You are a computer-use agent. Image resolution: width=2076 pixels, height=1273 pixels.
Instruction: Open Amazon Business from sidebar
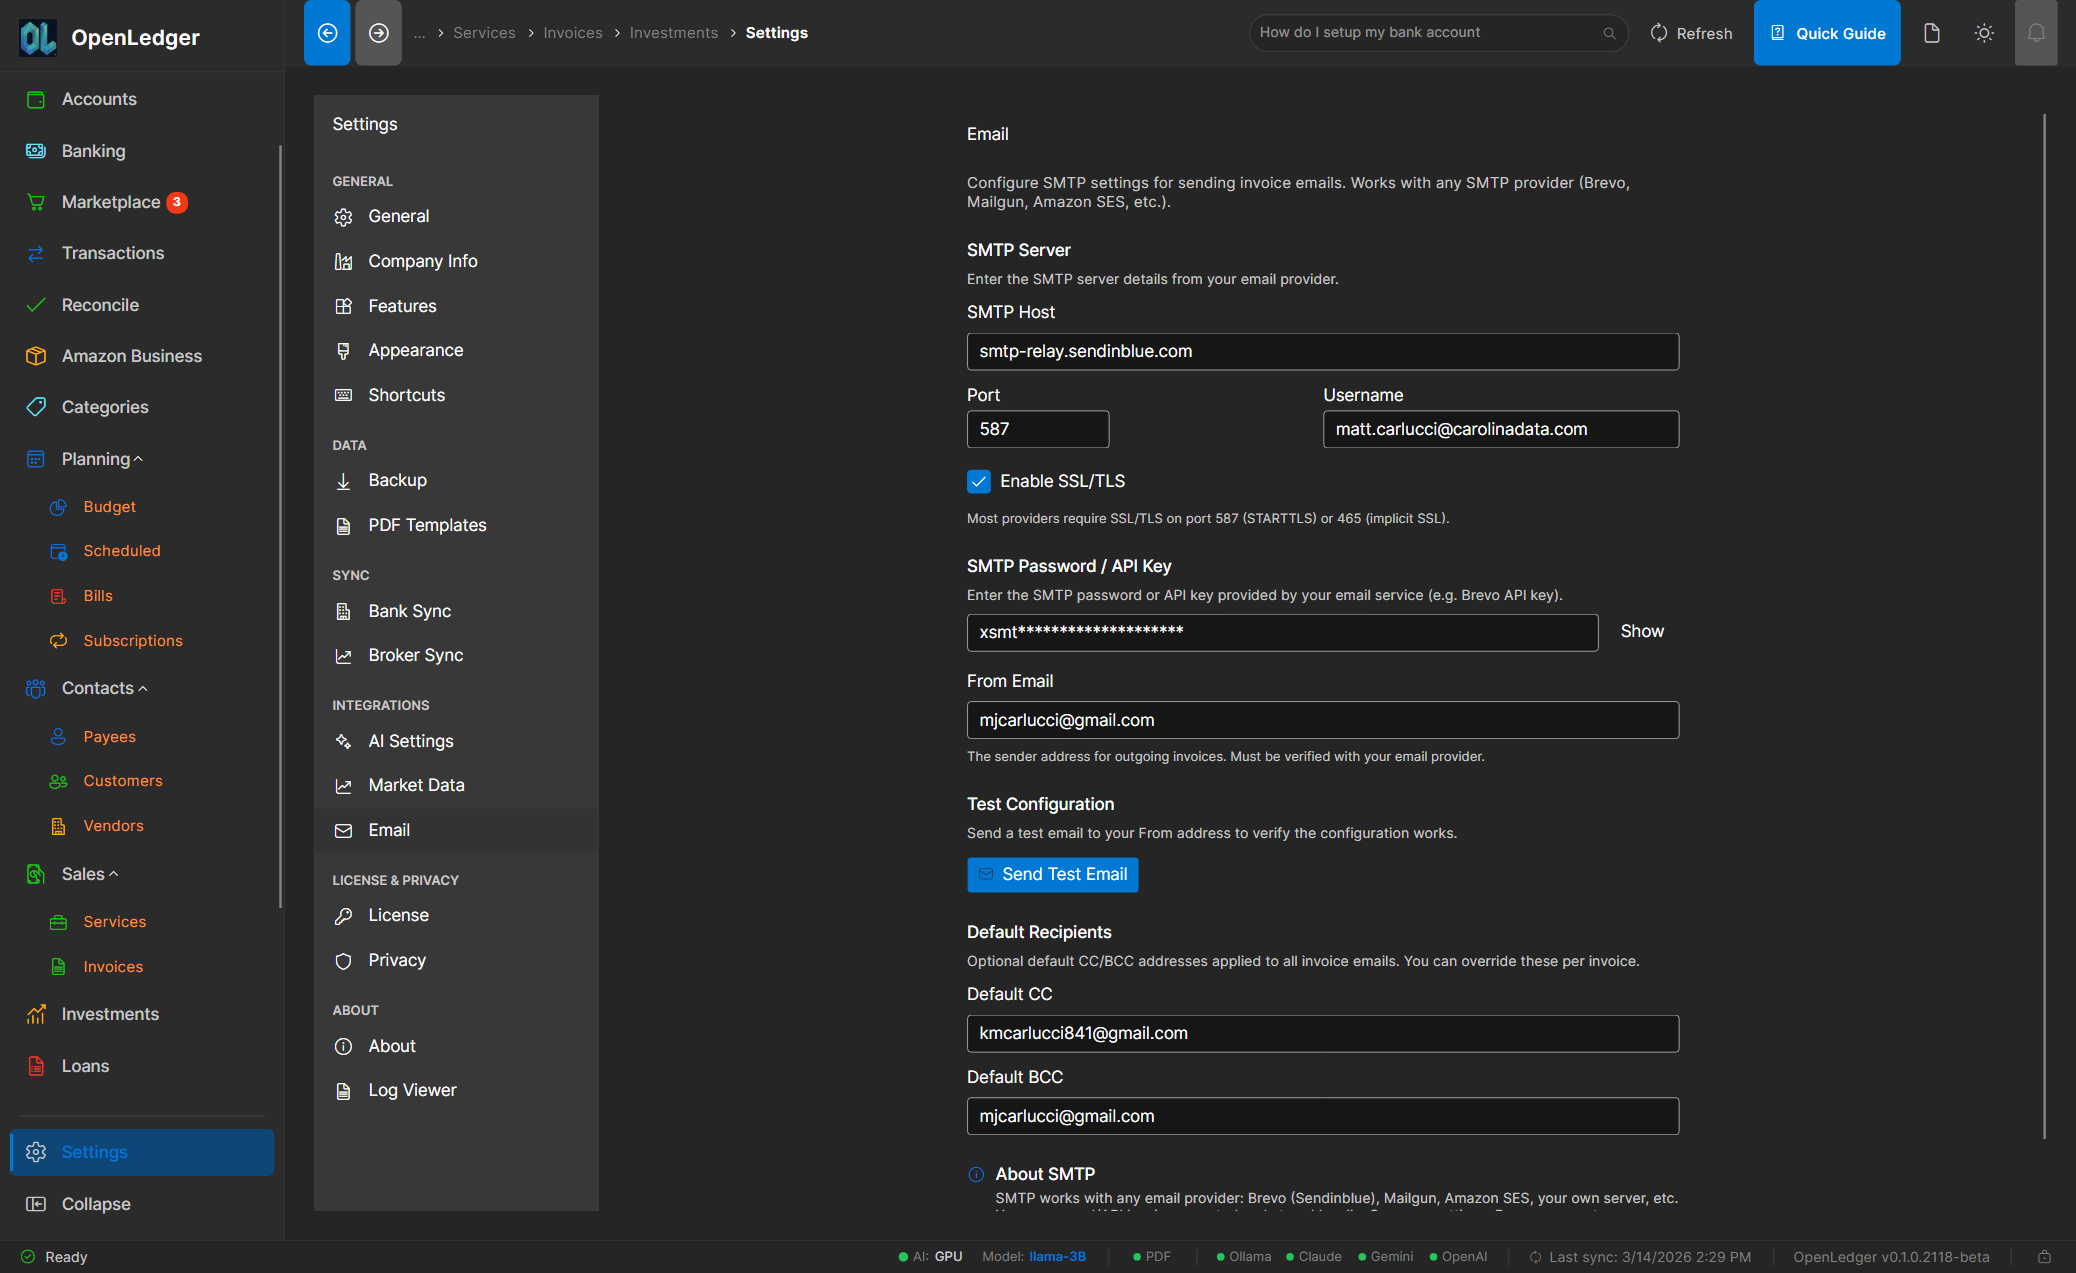click(x=131, y=356)
